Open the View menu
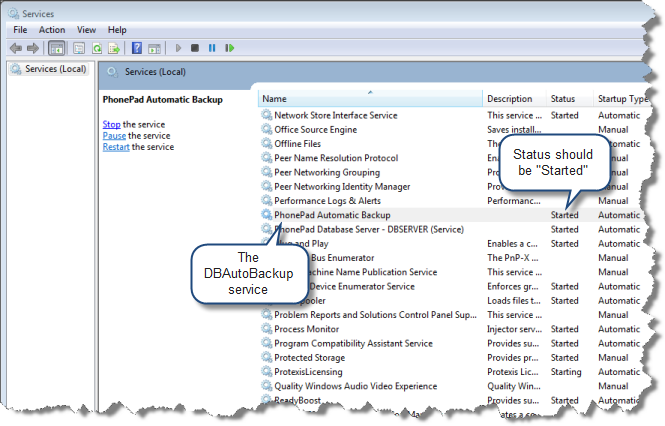 [86, 30]
